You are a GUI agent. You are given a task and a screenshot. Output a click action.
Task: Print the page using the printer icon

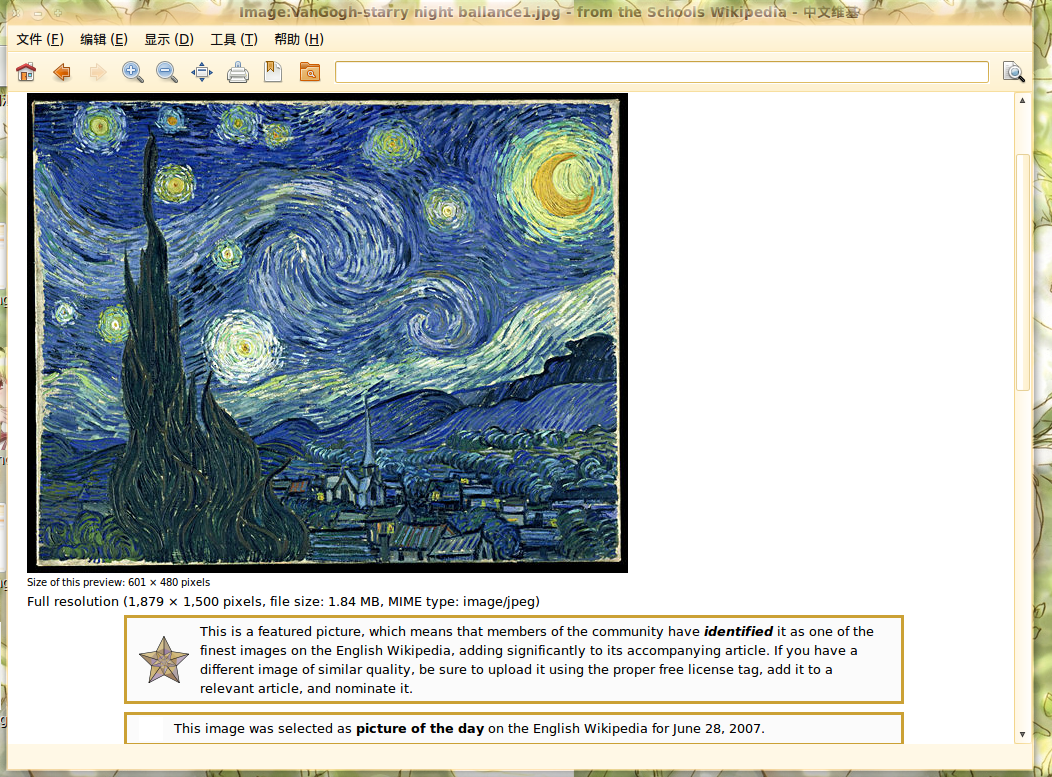[x=238, y=72]
